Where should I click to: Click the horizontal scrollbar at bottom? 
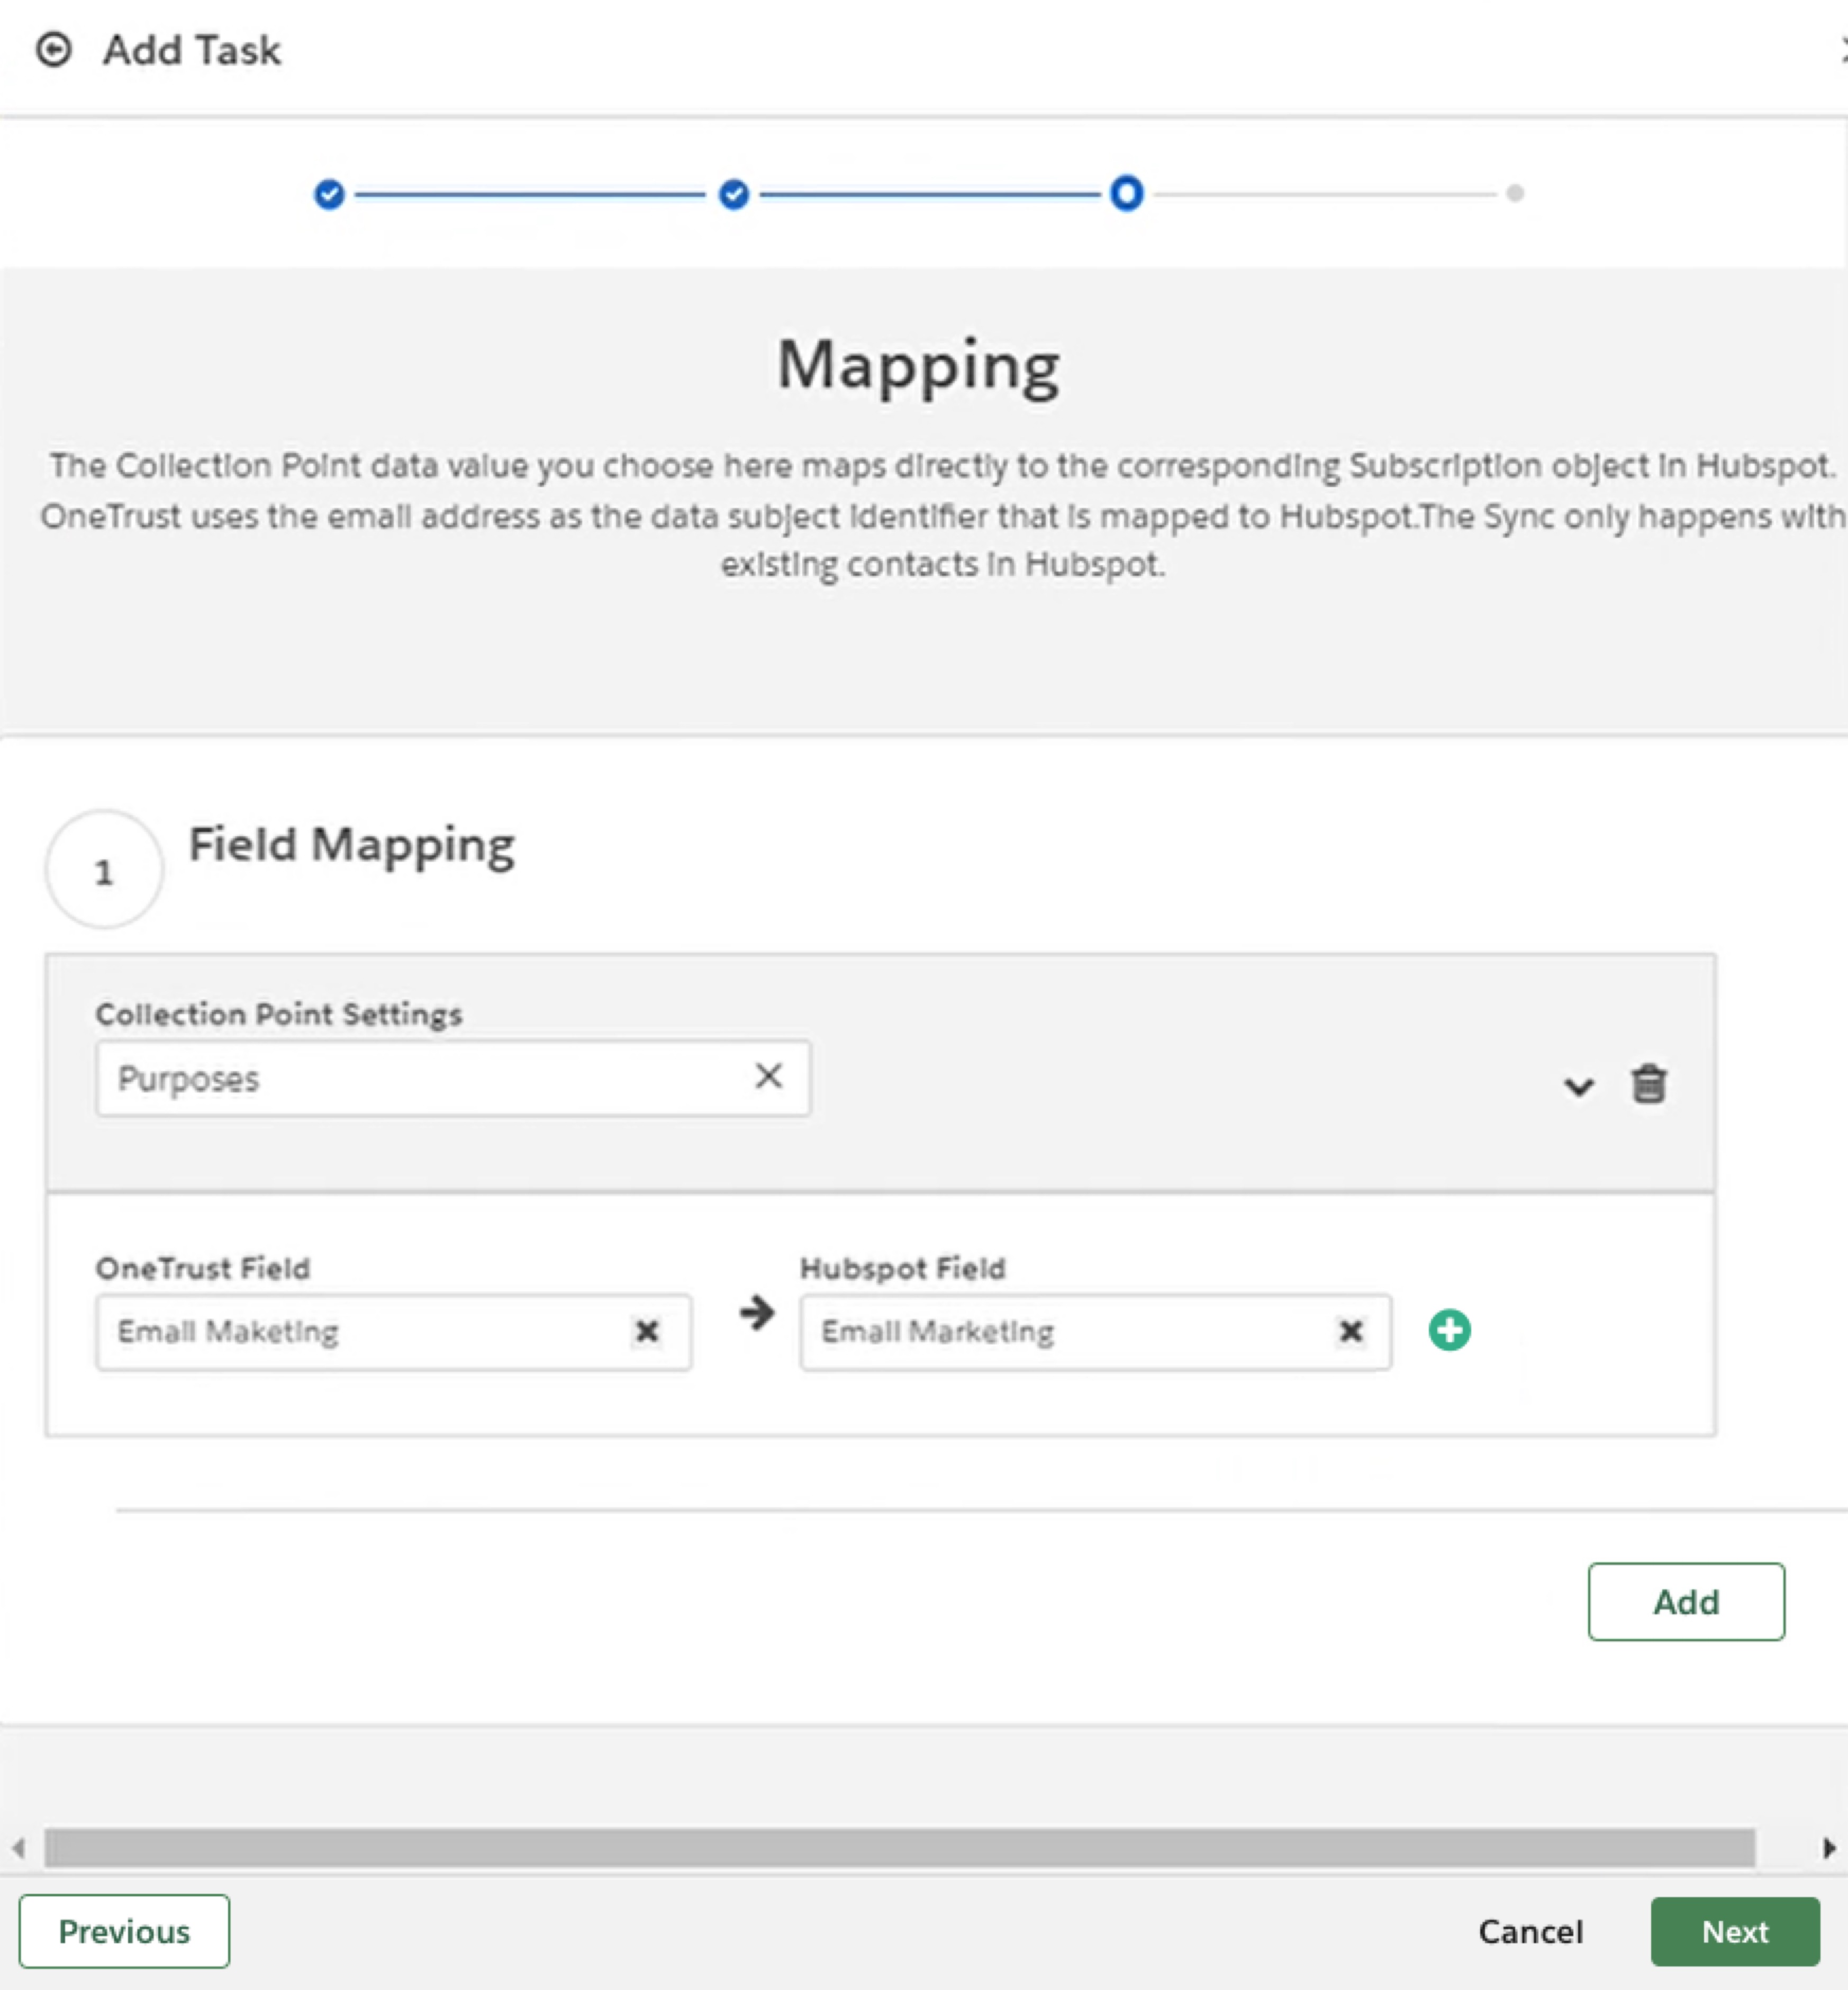coord(900,1849)
